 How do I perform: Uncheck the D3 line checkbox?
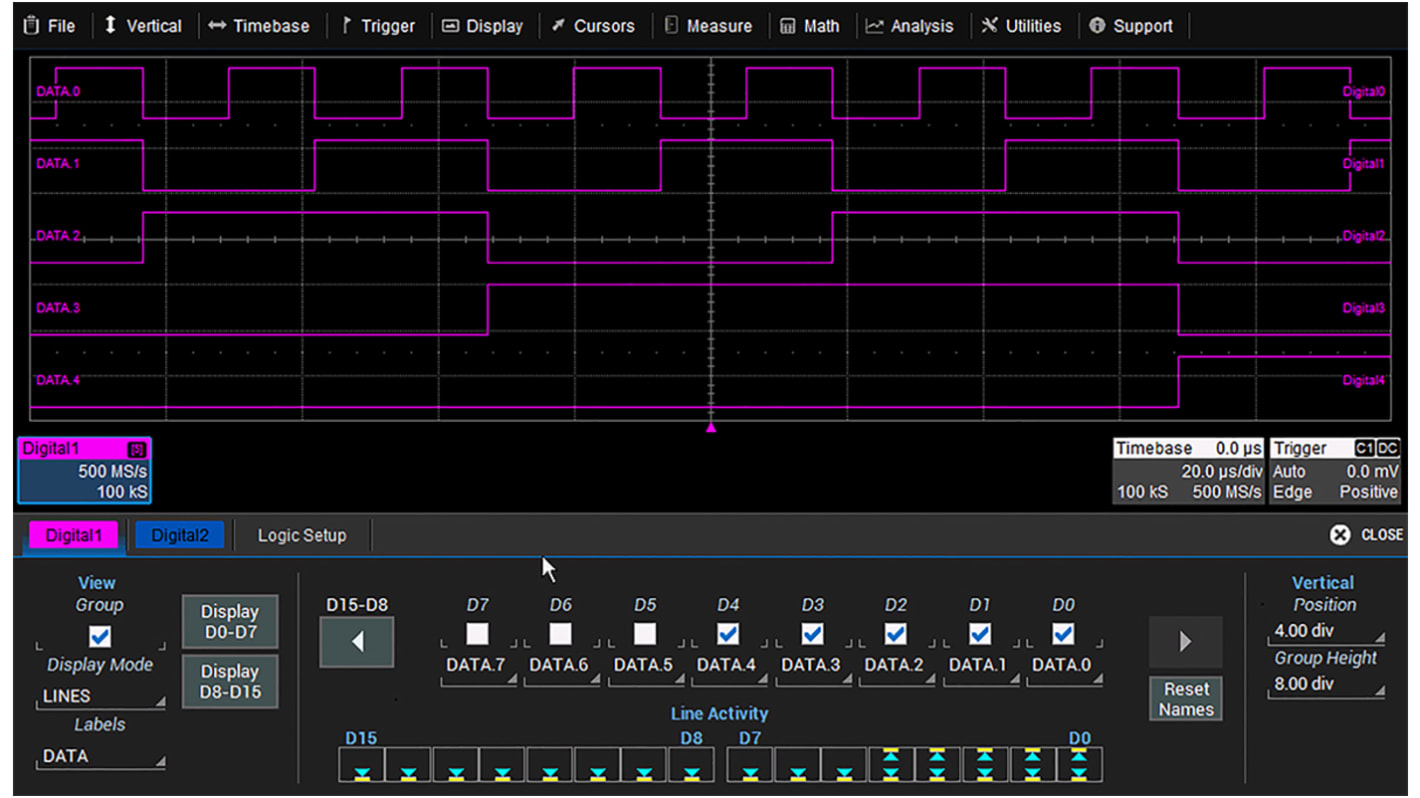coord(812,634)
